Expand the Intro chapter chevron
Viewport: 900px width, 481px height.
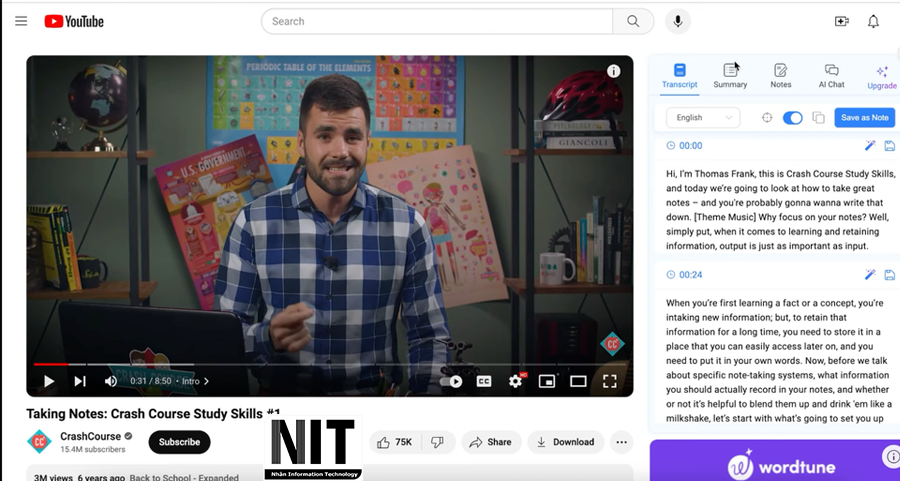tap(207, 381)
